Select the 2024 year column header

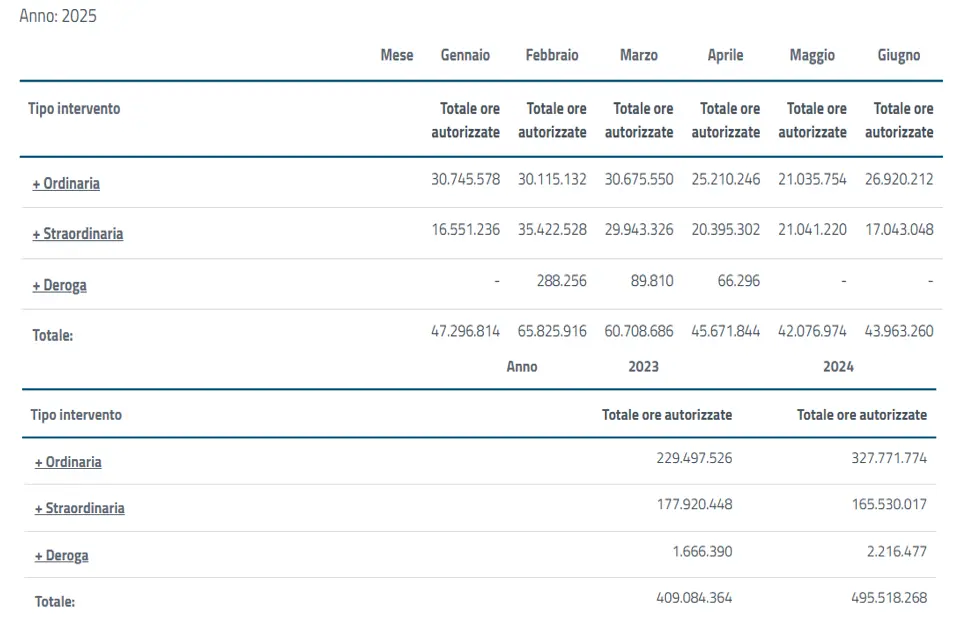[838, 366]
